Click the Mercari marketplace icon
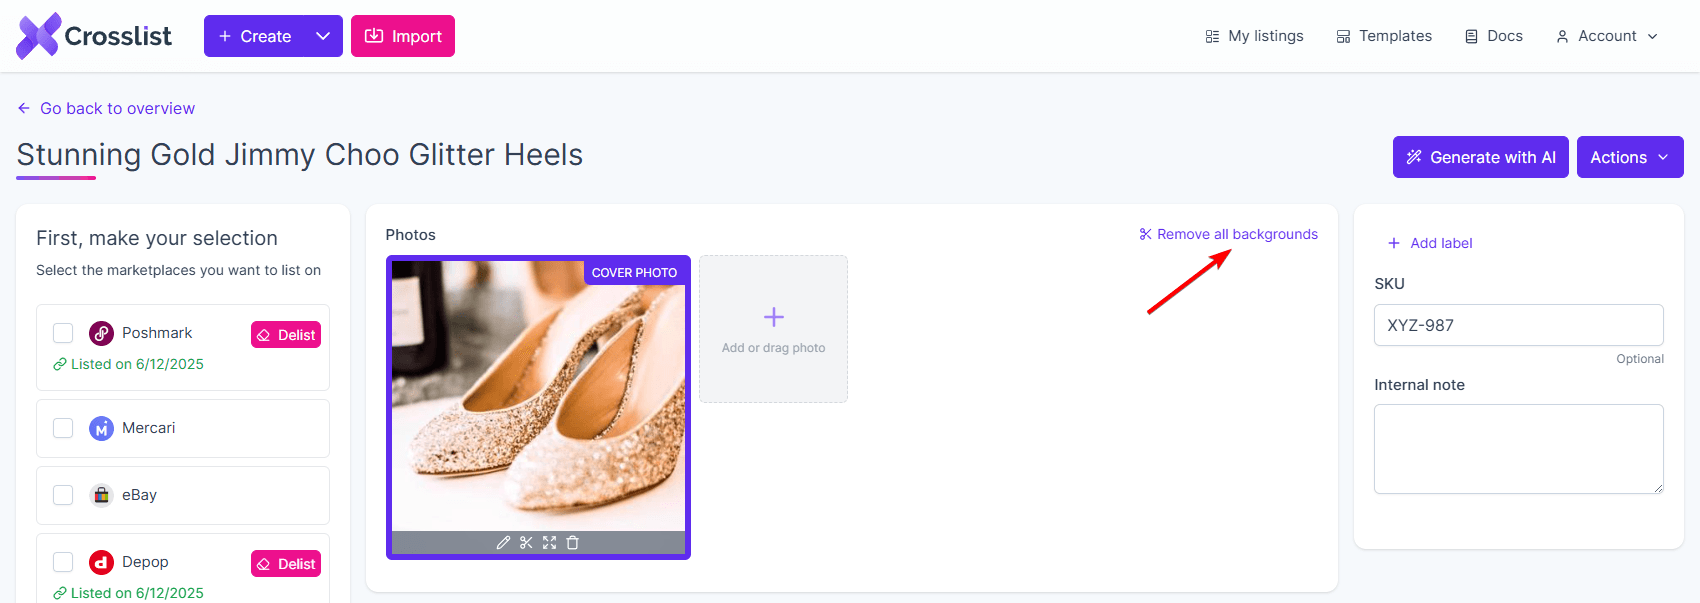The width and height of the screenshot is (1700, 603). click(x=101, y=428)
